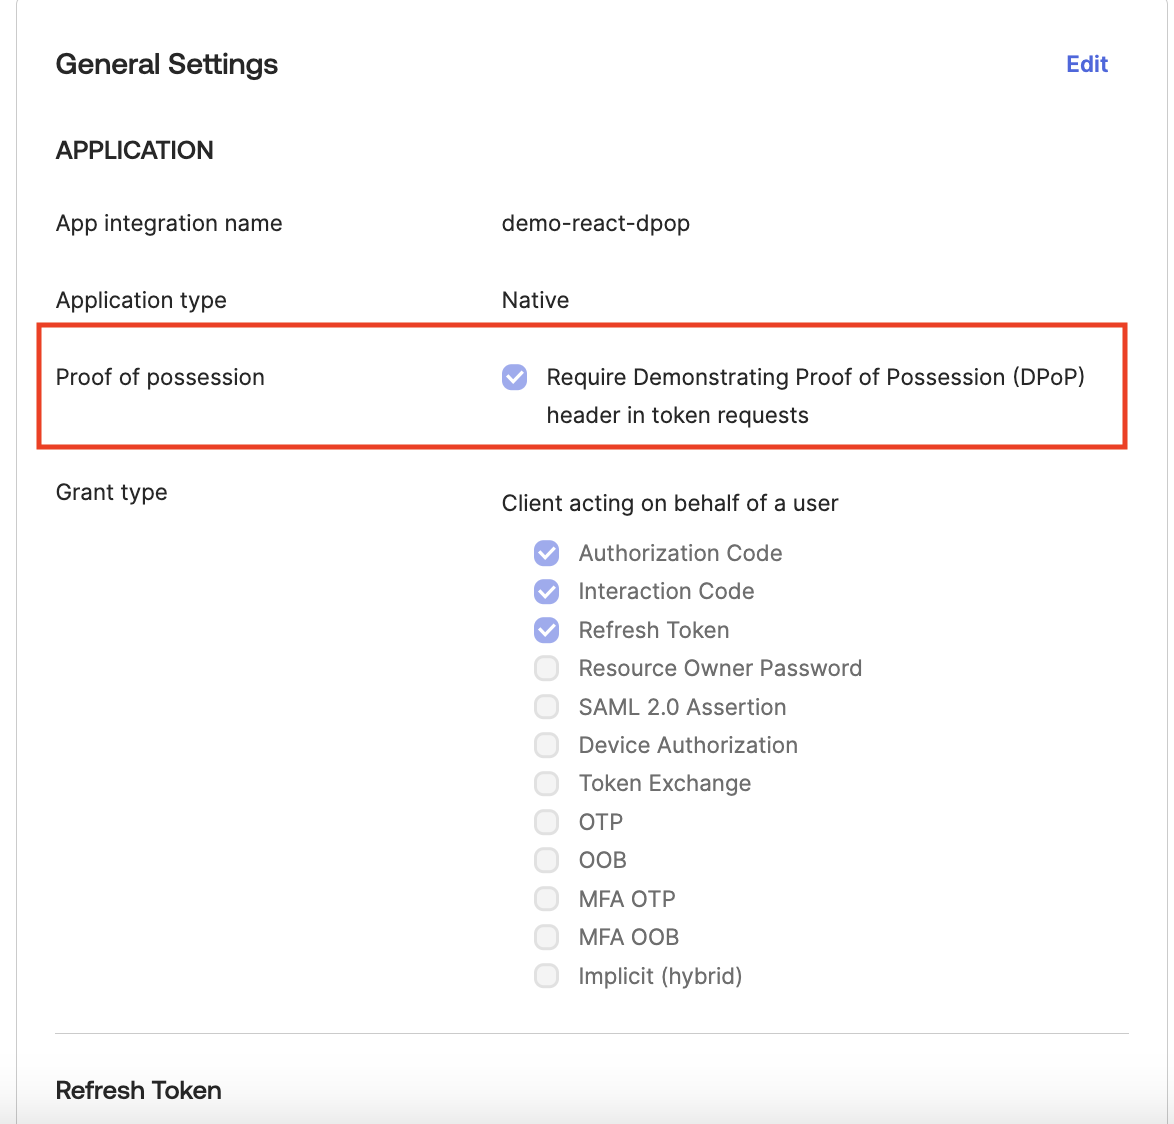Check the OOB grant type box
This screenshot has height=1124, width=1174.
[x=547, y=860]
